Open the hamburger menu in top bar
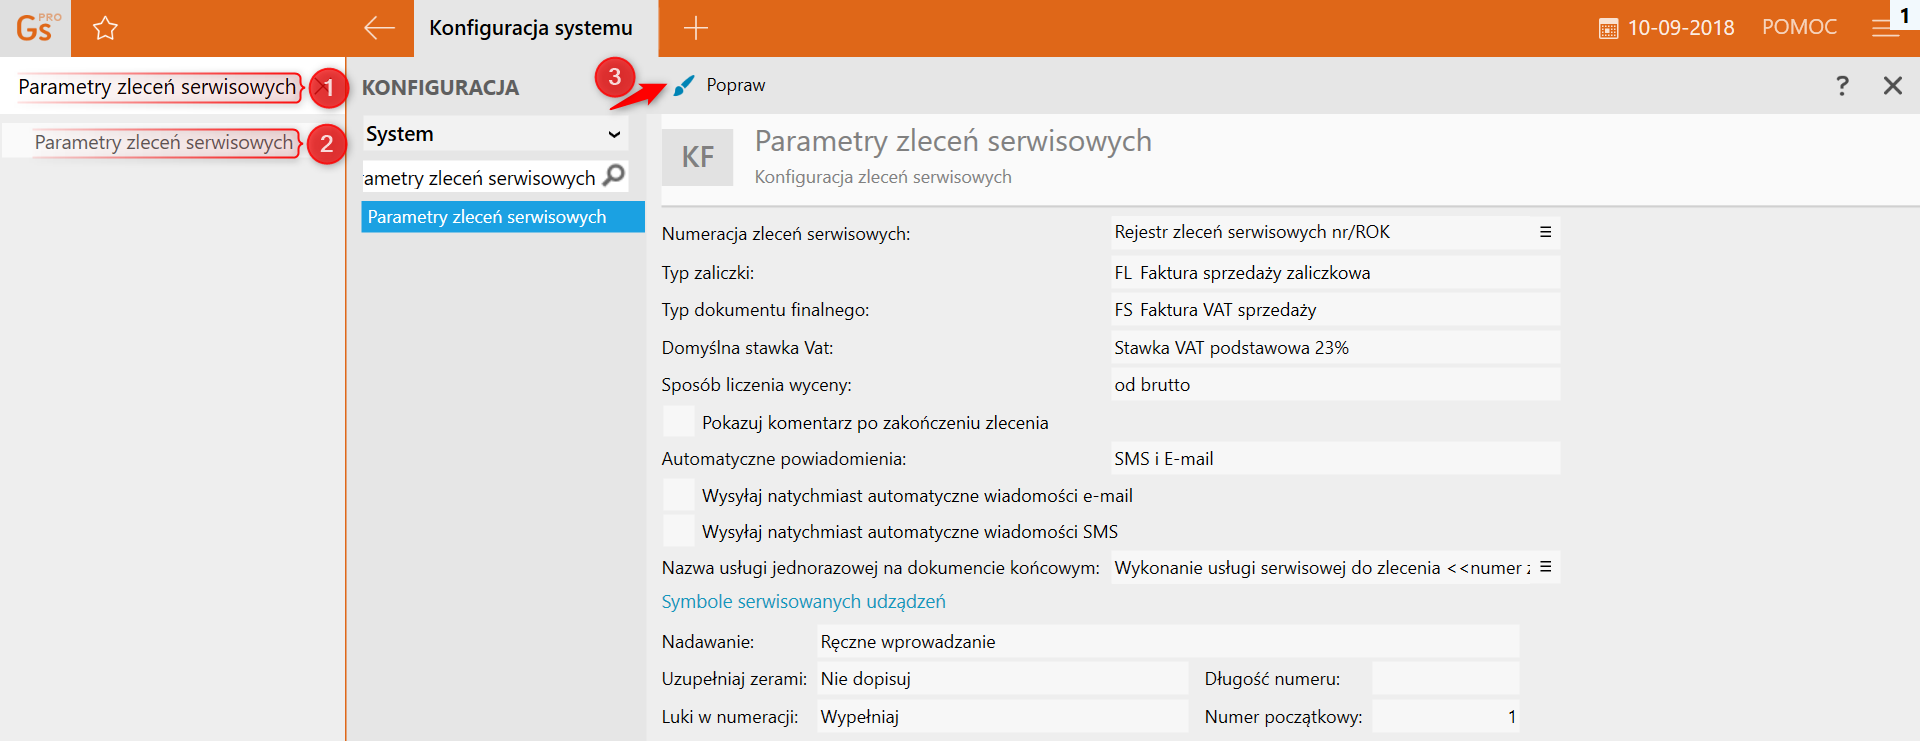This screenshot has height=741, width=1920. coord(1884,29)
